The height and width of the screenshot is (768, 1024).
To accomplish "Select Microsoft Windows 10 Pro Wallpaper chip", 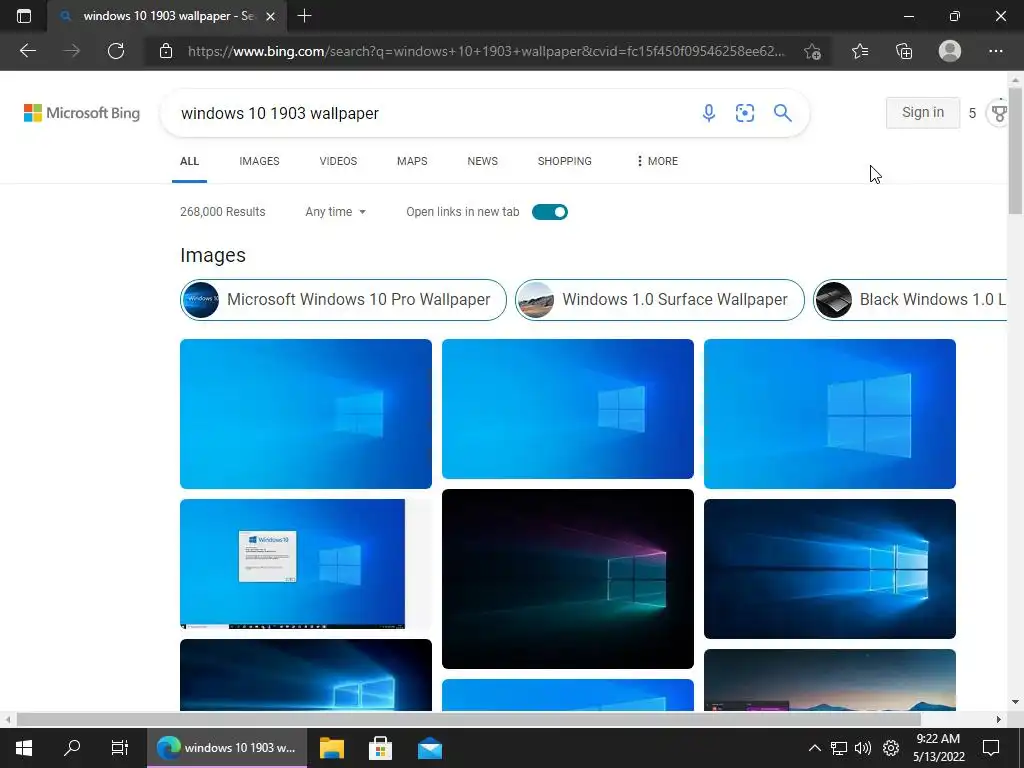I will click(343, 300).
